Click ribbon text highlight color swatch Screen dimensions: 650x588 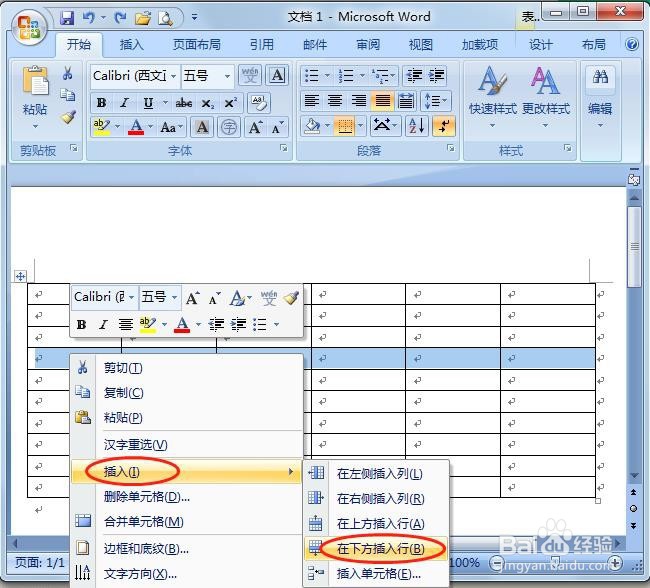(x=101, y=127)
